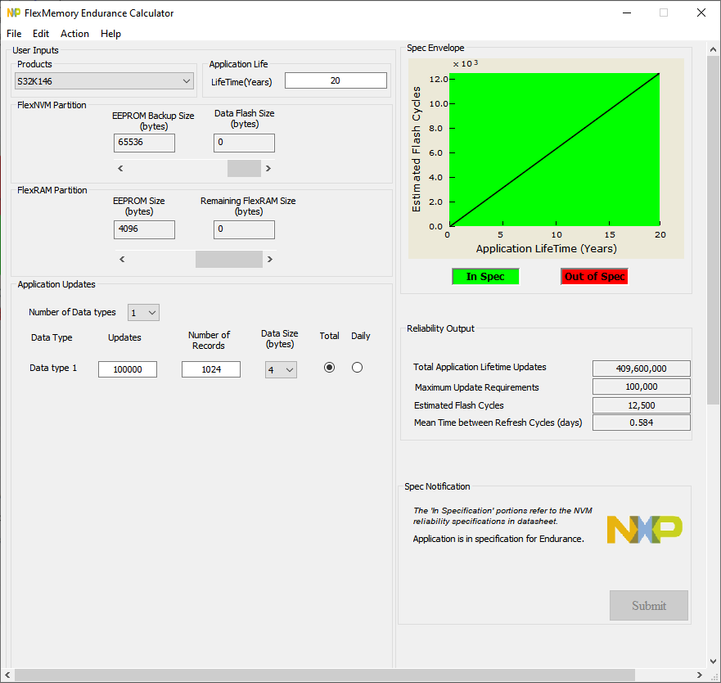The width and height of the screenshot is (721, 683).
Task: Click FlexRAM Partition slider right arrow
Action: [270, 259]
